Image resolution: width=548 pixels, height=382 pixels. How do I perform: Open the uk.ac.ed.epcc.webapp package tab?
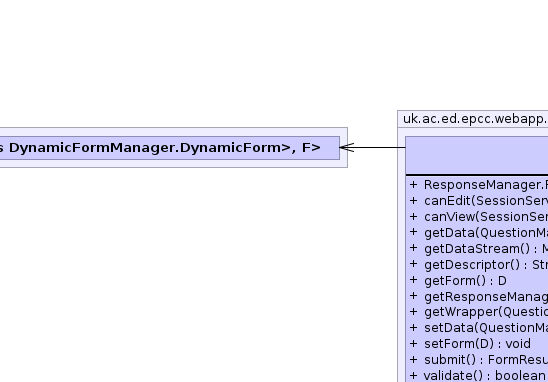(x=473, y=119)
